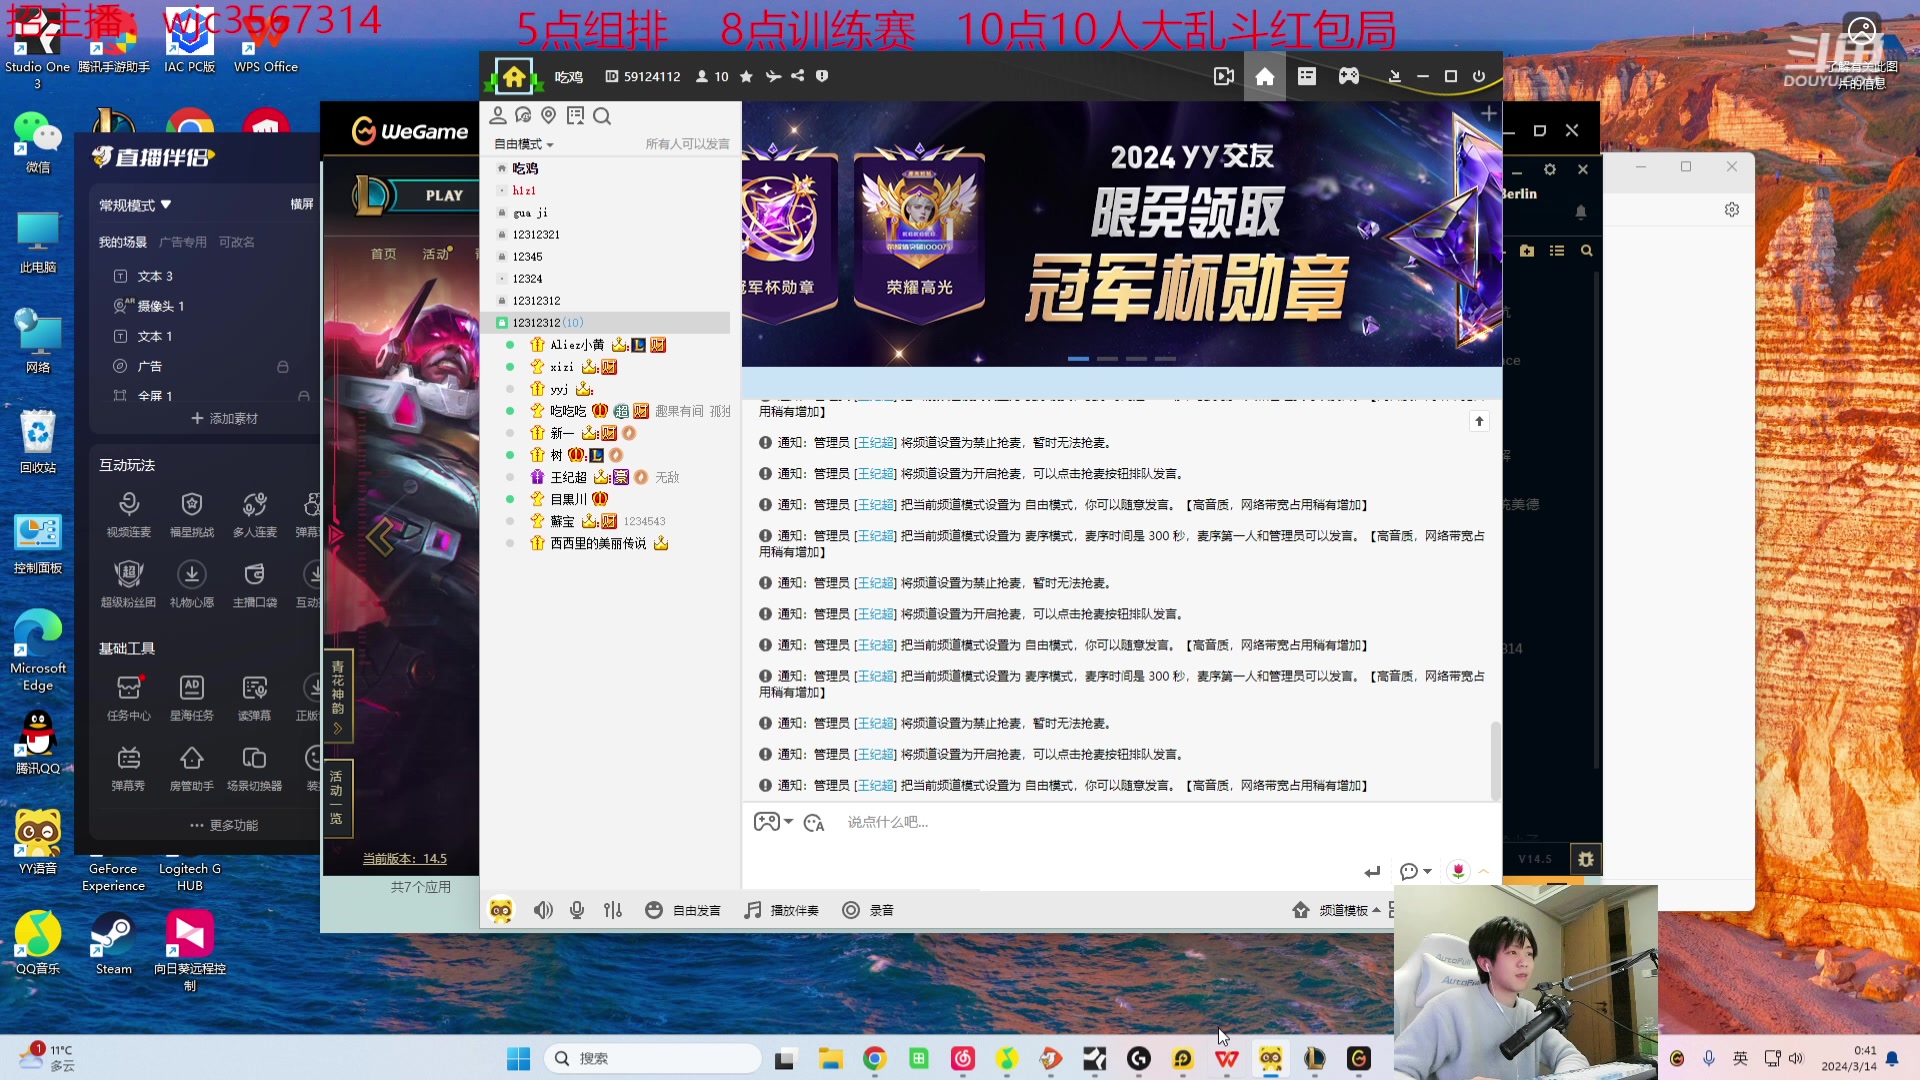The image size is (1920, 1080).
Task: Open the 福星挑战 tool icon
Action: coord(192,514)
